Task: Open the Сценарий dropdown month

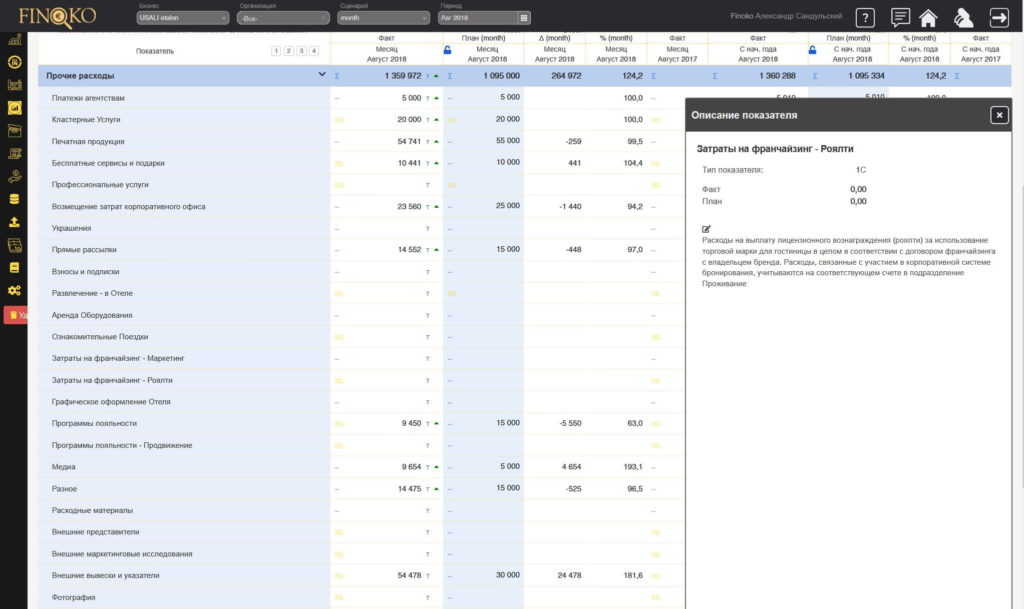Action: coord(383,18)
